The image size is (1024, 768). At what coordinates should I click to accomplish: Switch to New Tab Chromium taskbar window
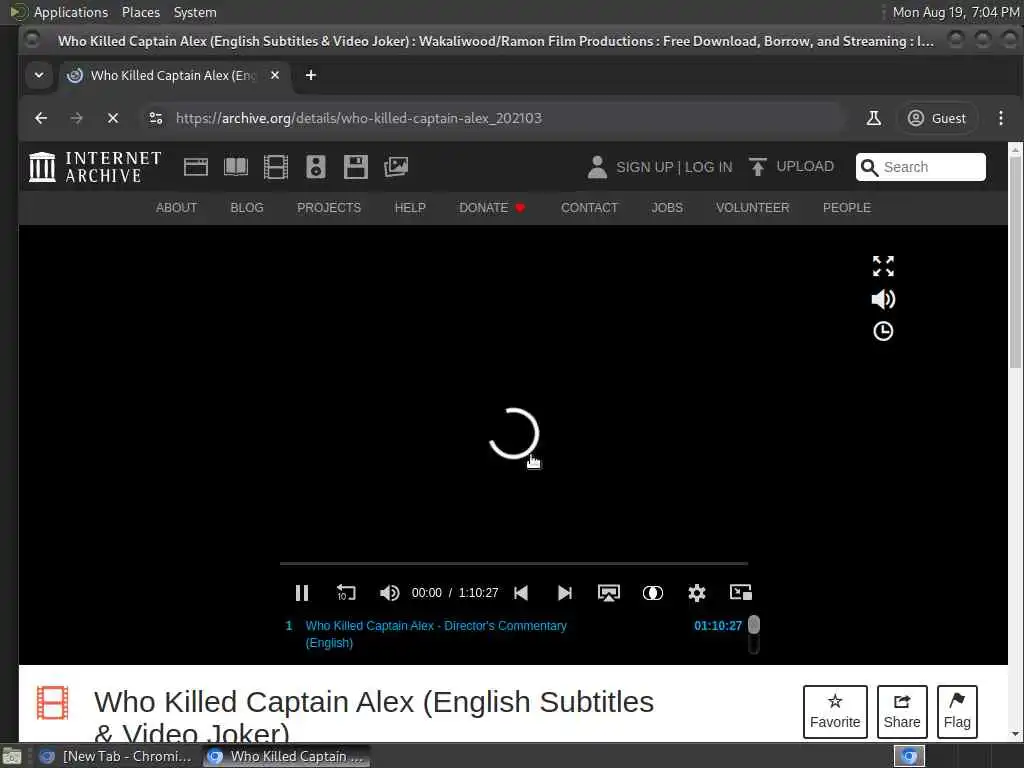[116, 756]
